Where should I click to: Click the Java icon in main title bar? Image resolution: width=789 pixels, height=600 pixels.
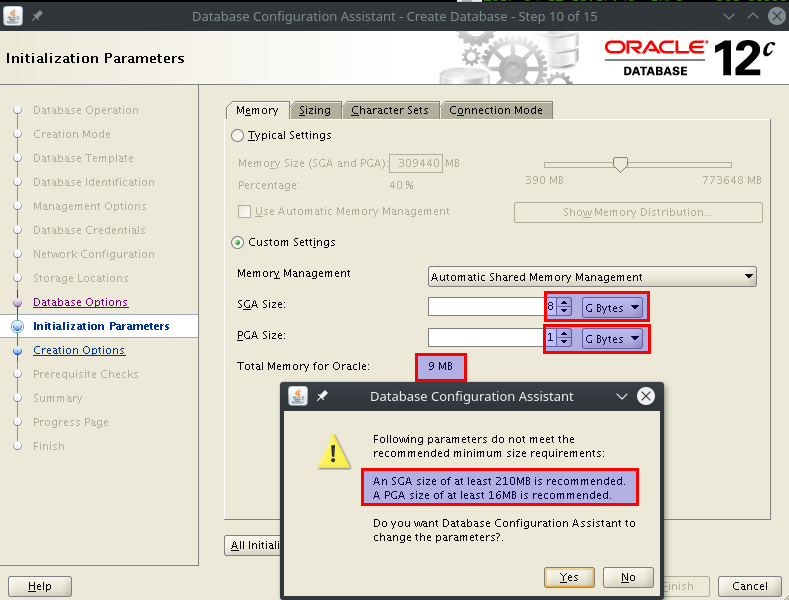pos(13,16)
